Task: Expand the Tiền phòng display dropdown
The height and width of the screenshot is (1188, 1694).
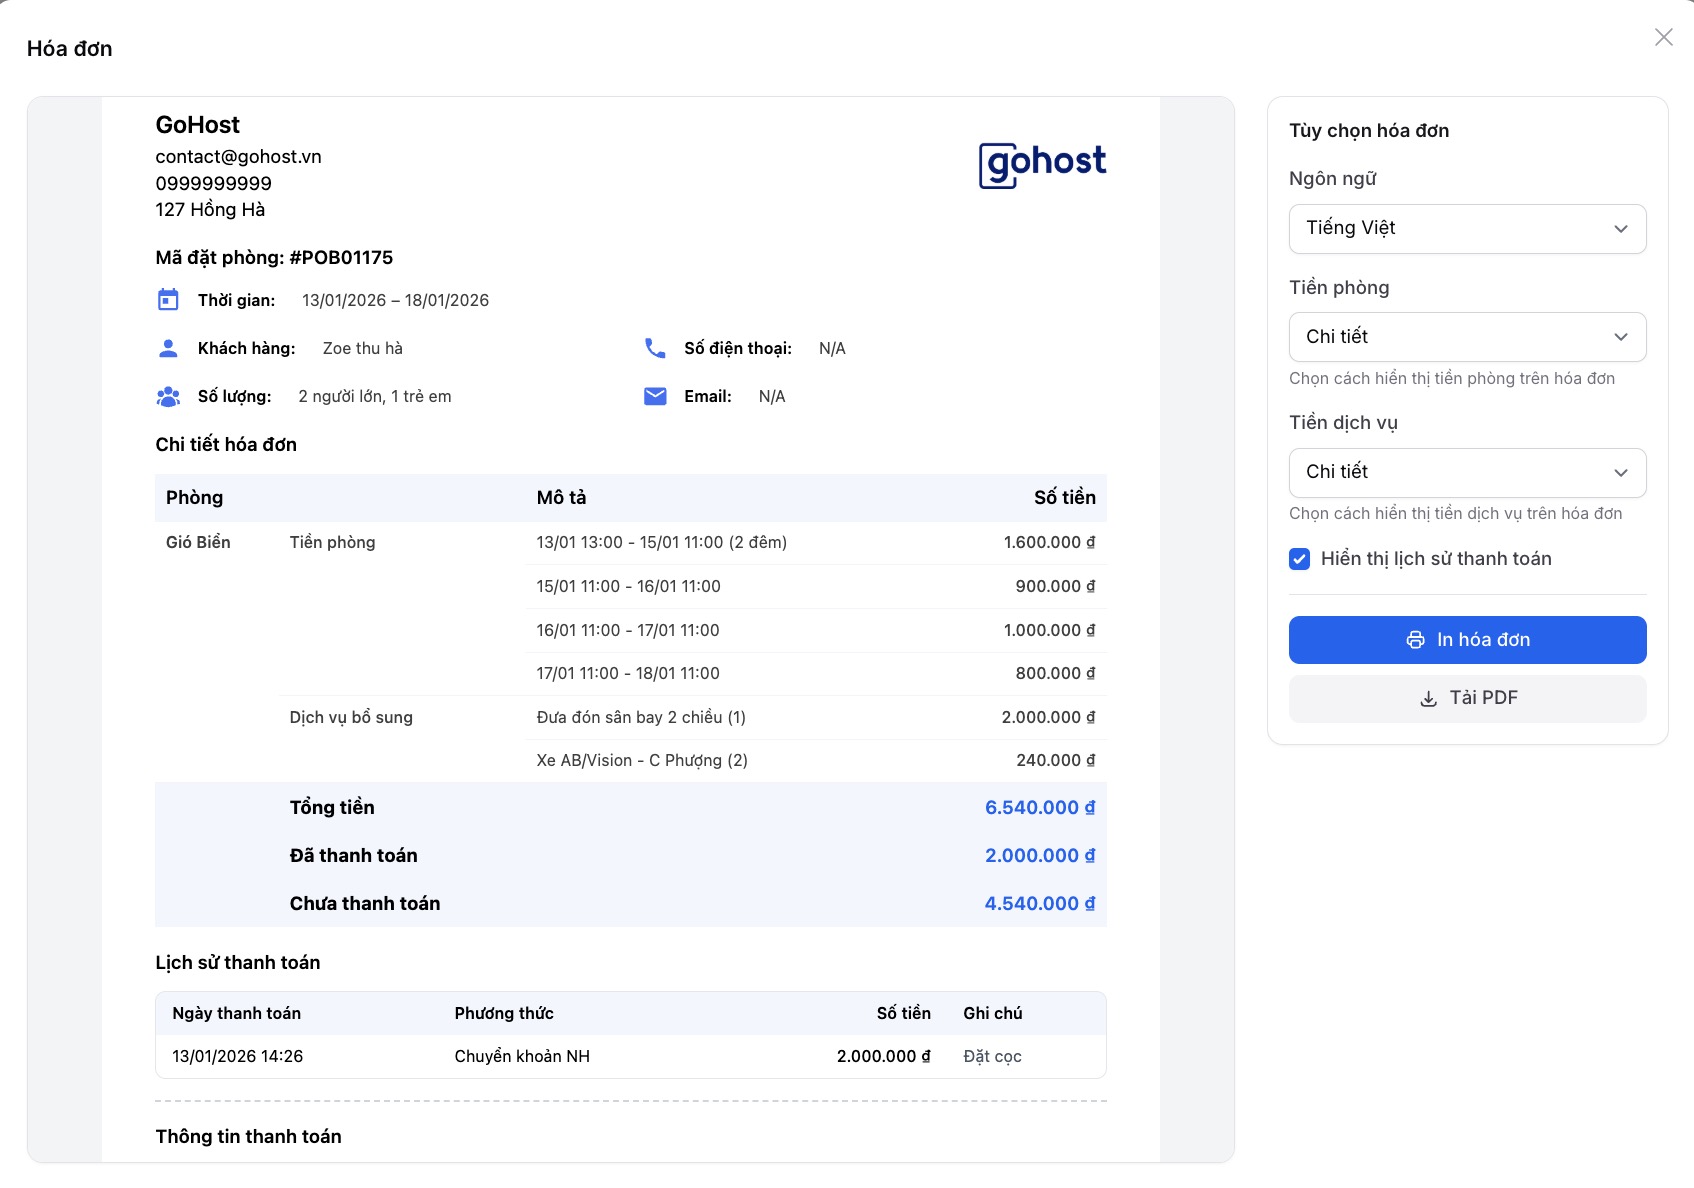Action: coord(1467,337)
